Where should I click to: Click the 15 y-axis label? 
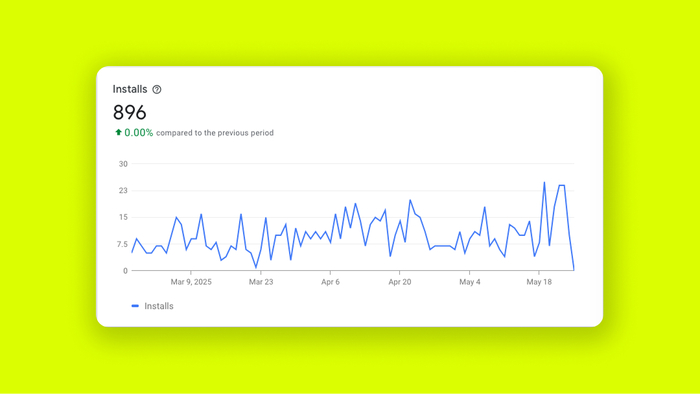[123, 217]
